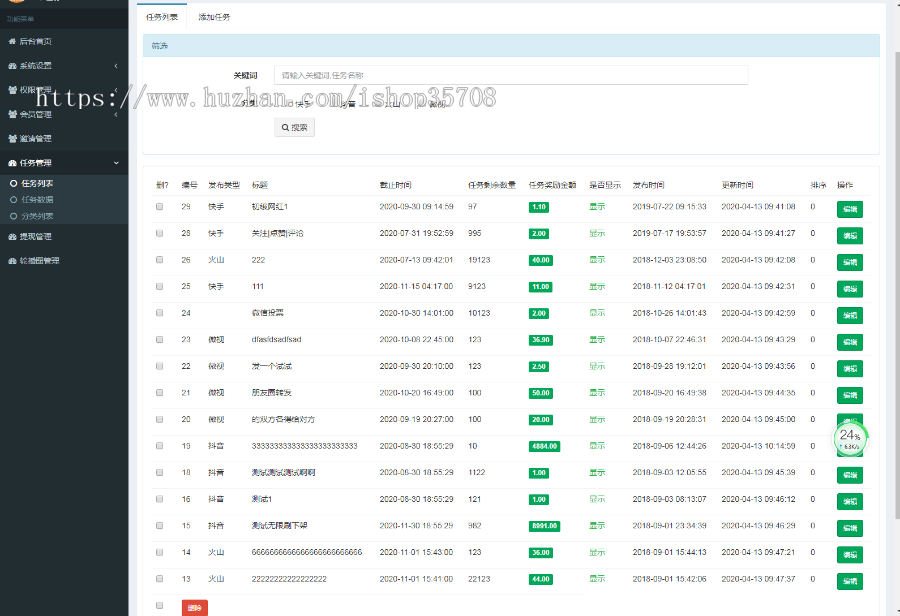Click the 轮播图管理 sidebar icon
This screenshot has width=900, height=616.
click(x=12, y=261)
